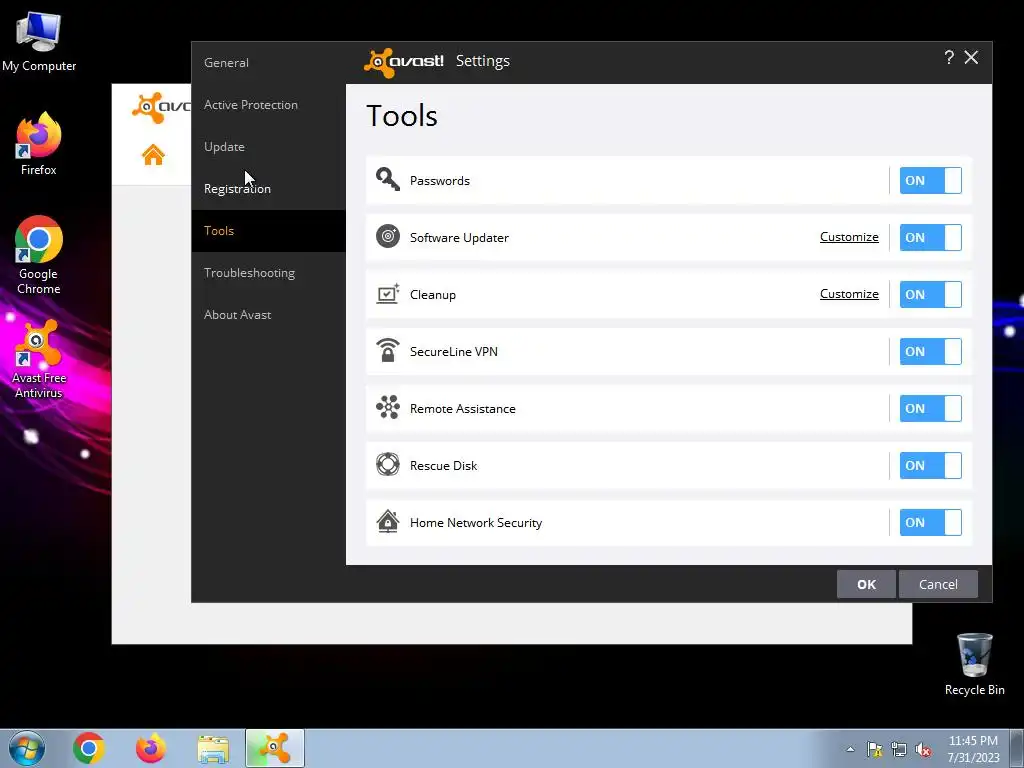Open Windows Explorer from the taskbar
The image size is (1024, 768).
213,749
